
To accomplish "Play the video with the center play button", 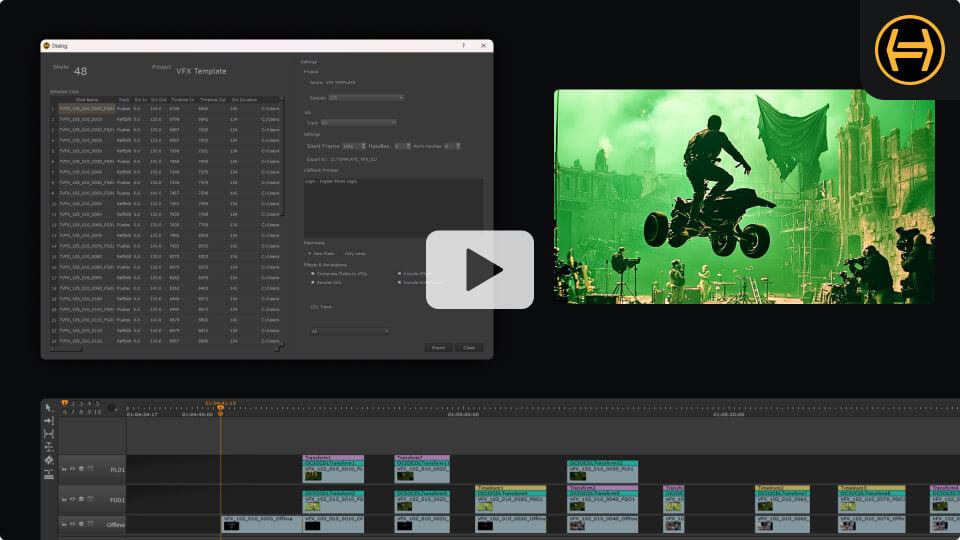I will pos(480,269).
